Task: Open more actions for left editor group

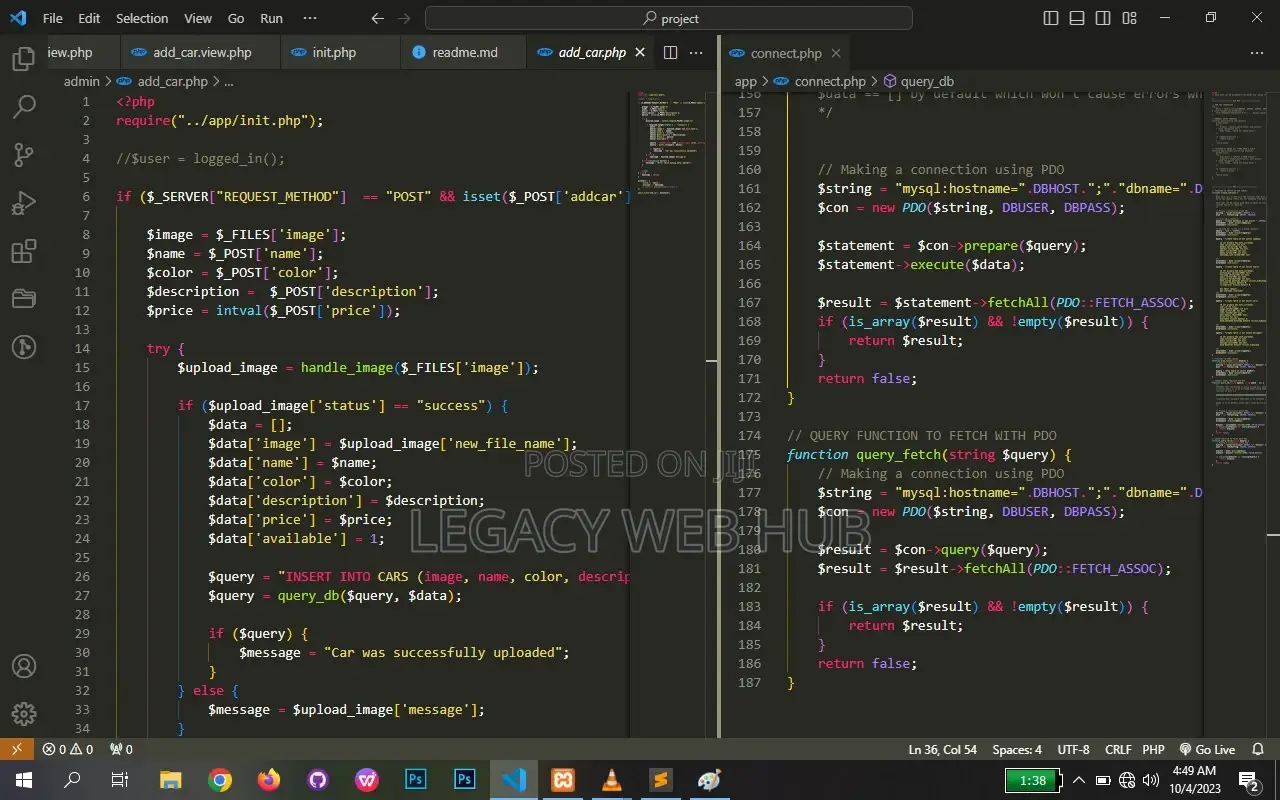Action: [697, 53]
